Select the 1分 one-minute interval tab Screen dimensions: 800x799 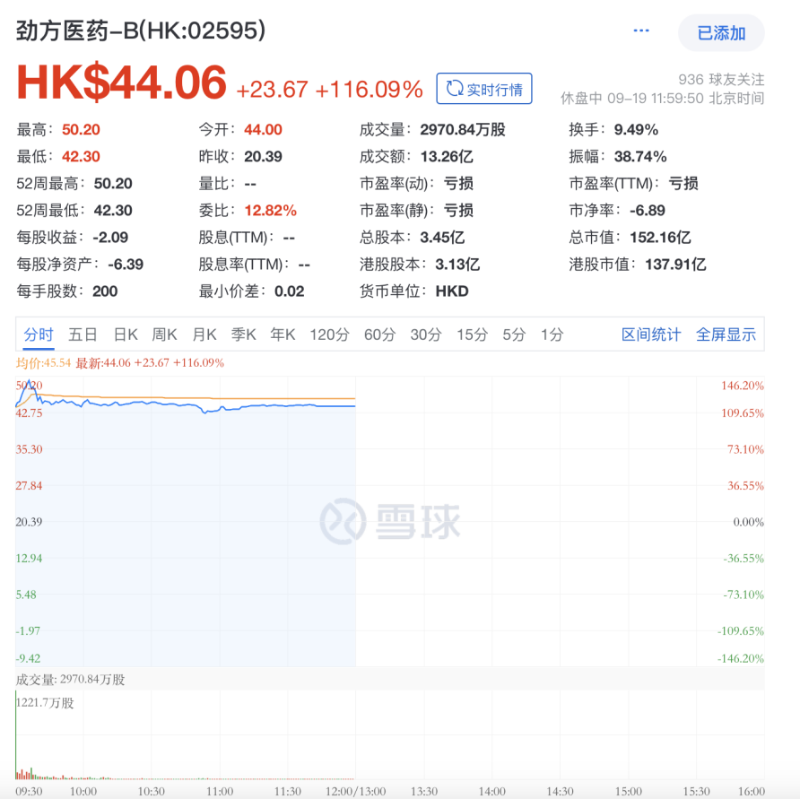pyautogui.click(x=551, y=335)
